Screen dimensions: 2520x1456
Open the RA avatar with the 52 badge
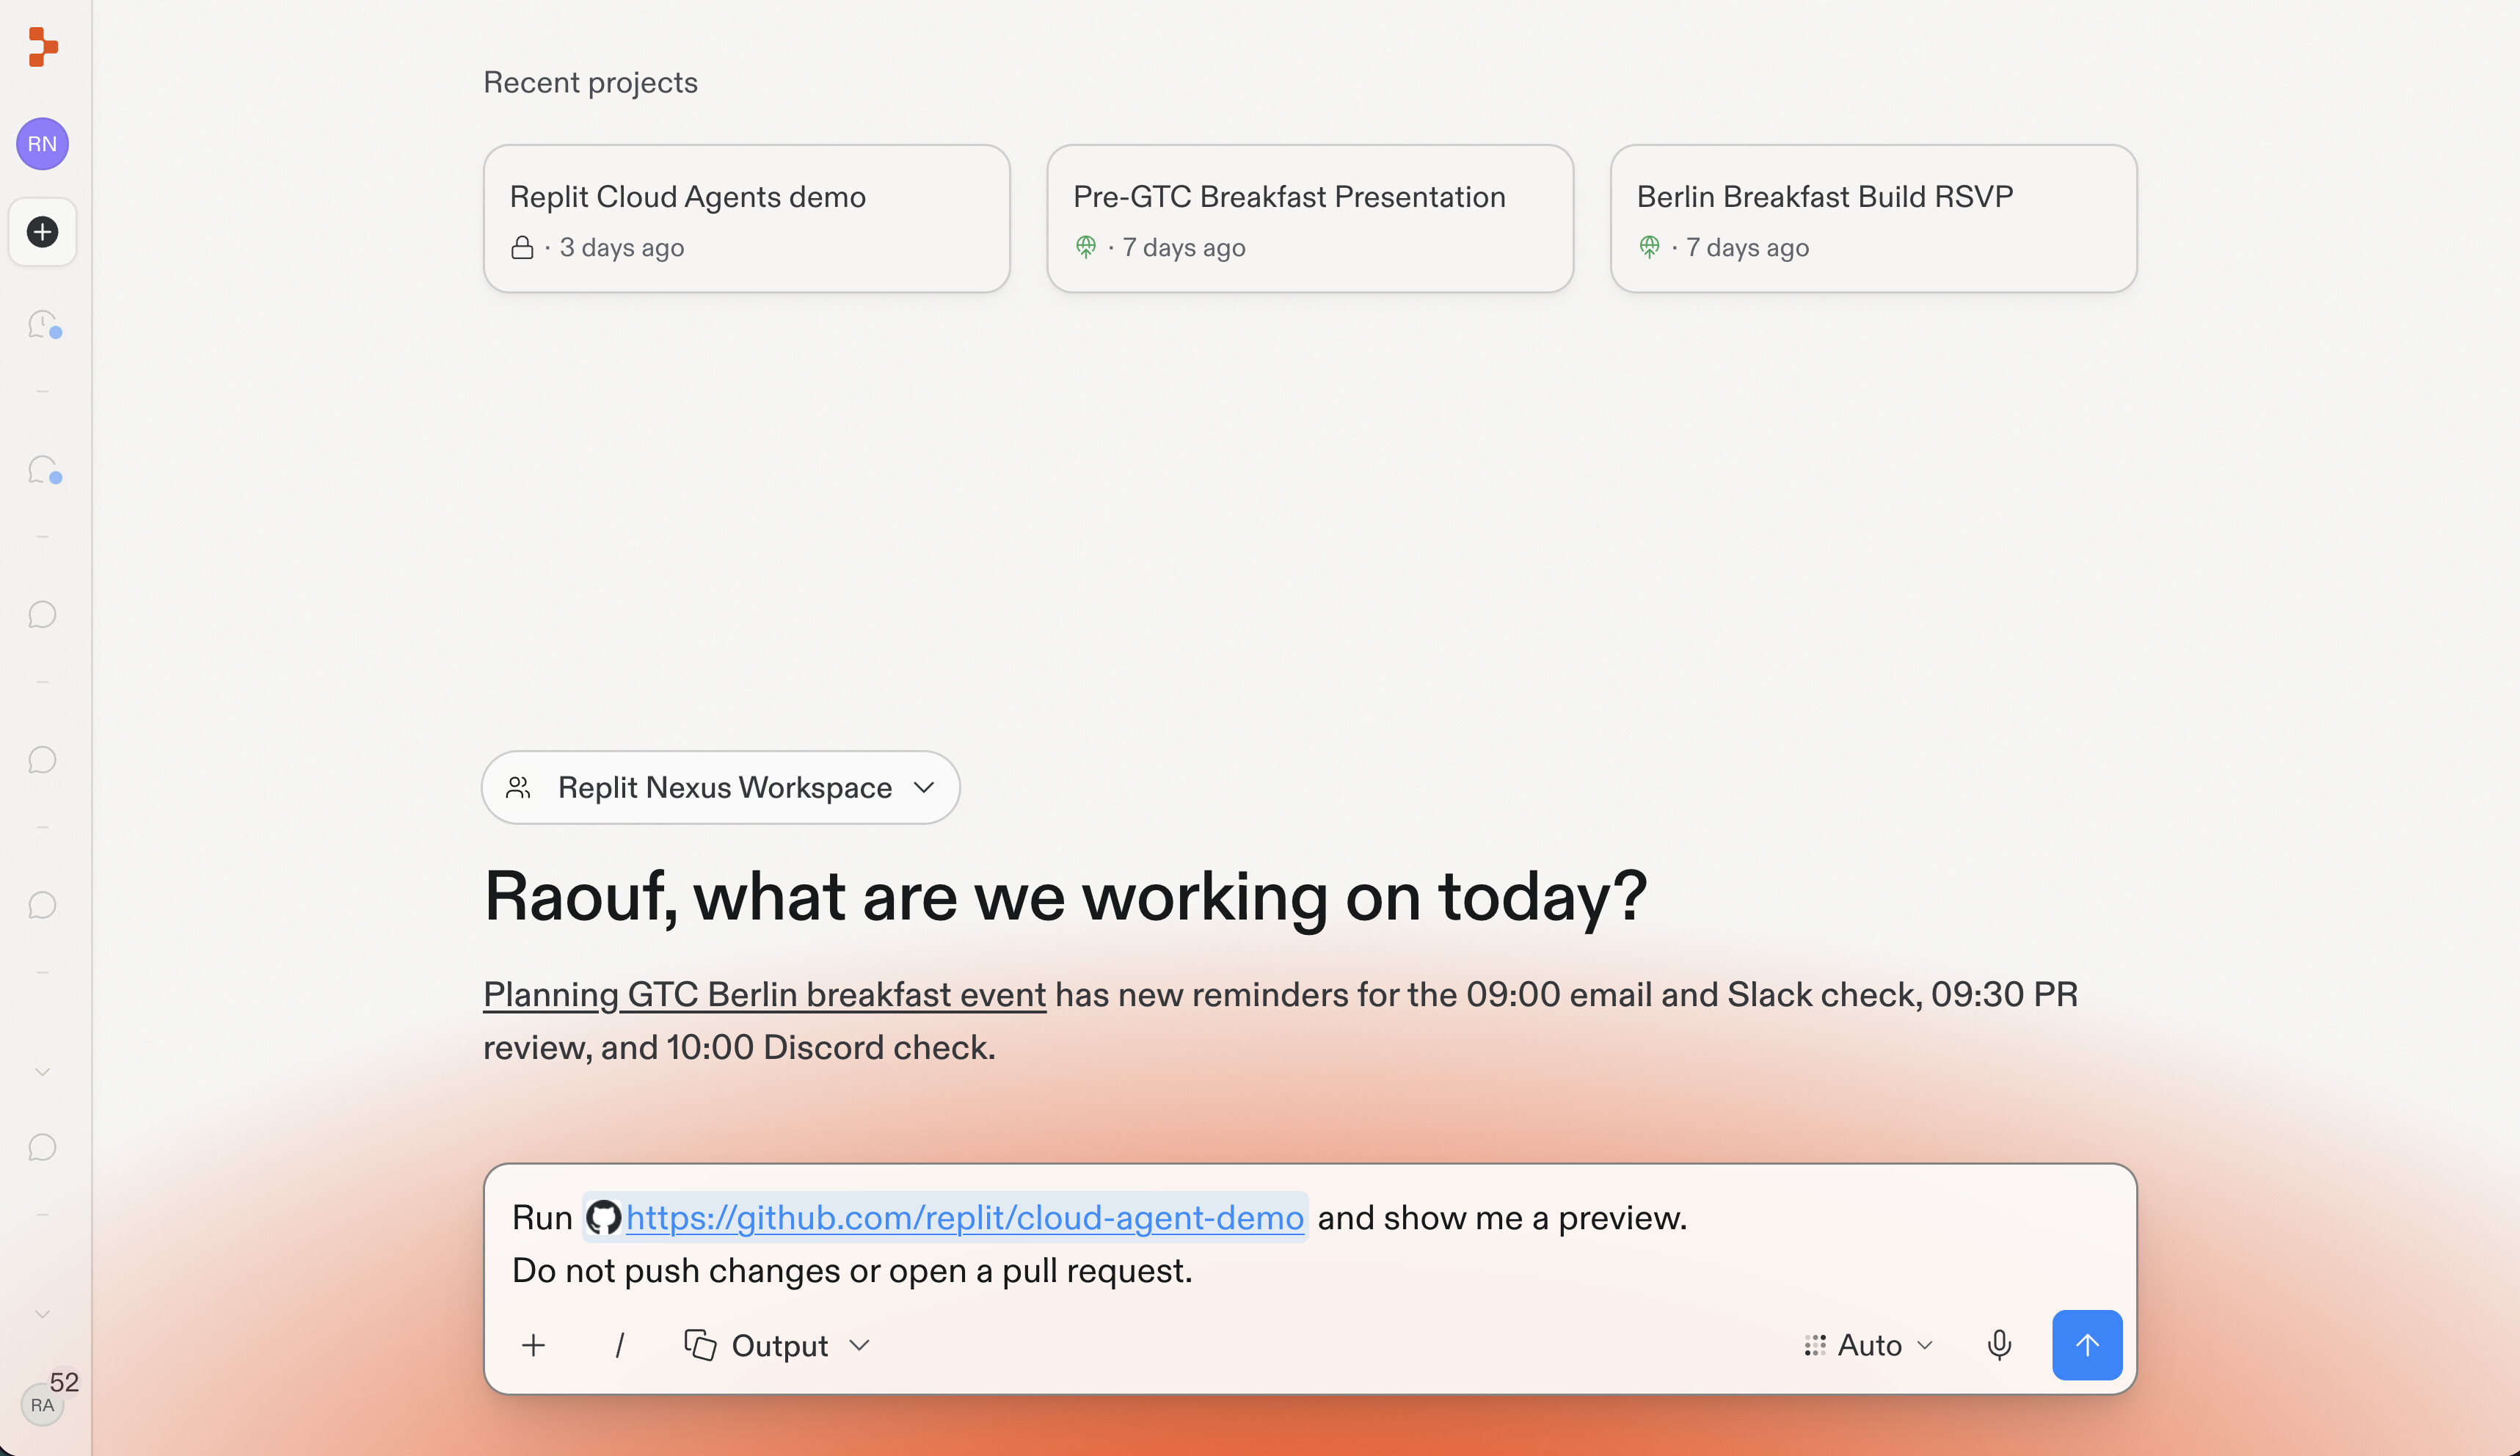click(x=42, y=1404)
